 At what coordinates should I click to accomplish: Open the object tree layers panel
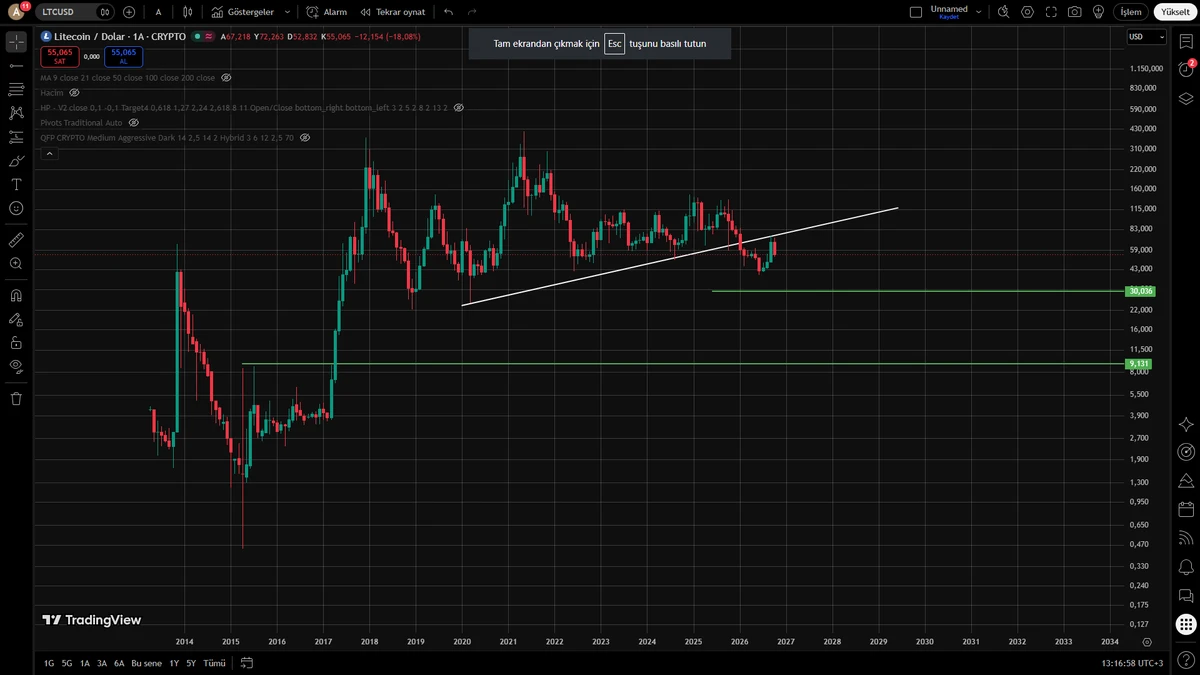pyautogui.click(x=1186, y=98)
